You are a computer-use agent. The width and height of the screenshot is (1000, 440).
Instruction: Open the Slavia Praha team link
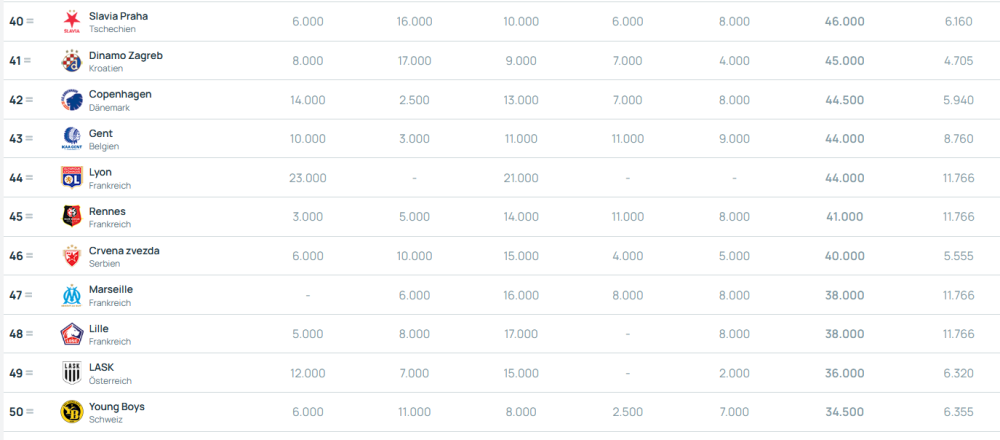[x=118, y=16]
